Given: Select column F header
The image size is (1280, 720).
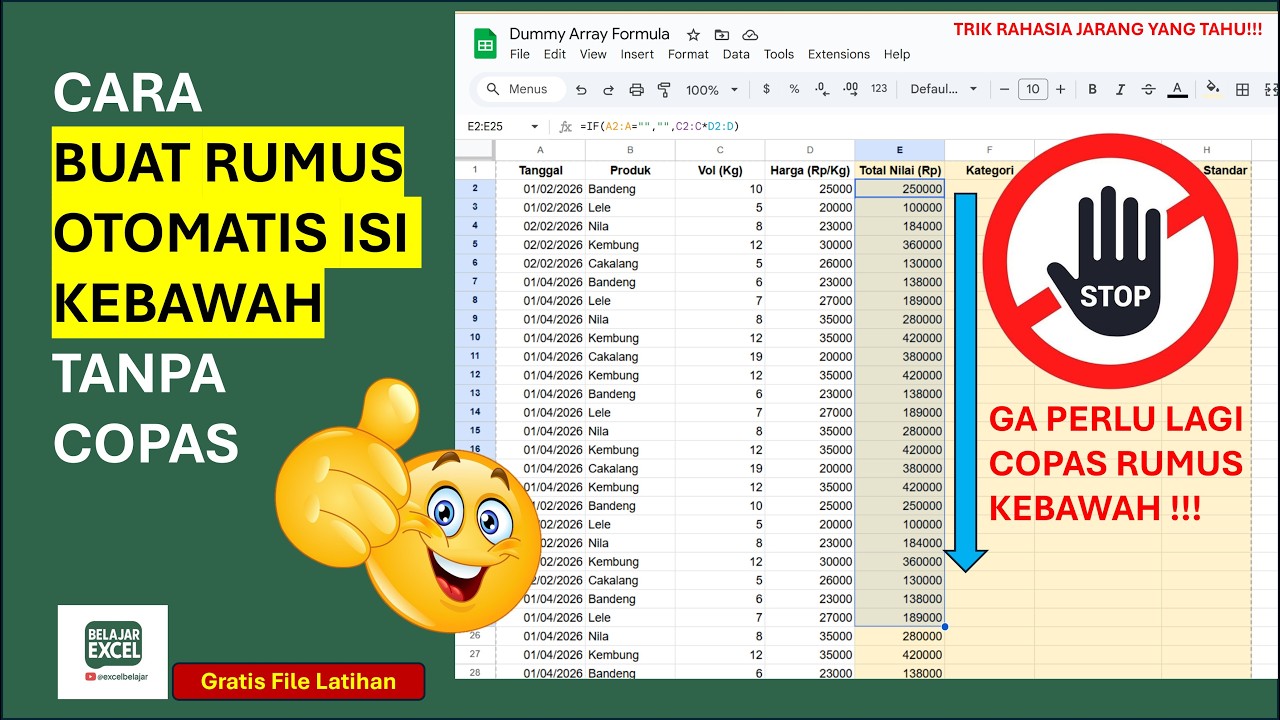Looking at the screenshot, I should (990, 150).
